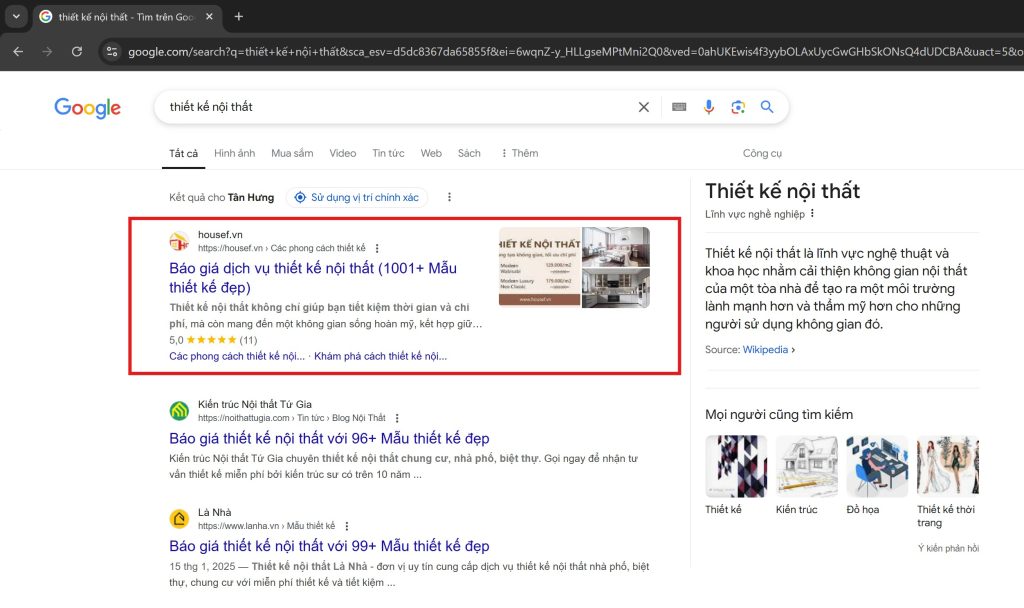Open three-dot menu for lanha.vn result
Viewport: 1024px width, 608px height.
pyautogui.click(x=347, y=526)
